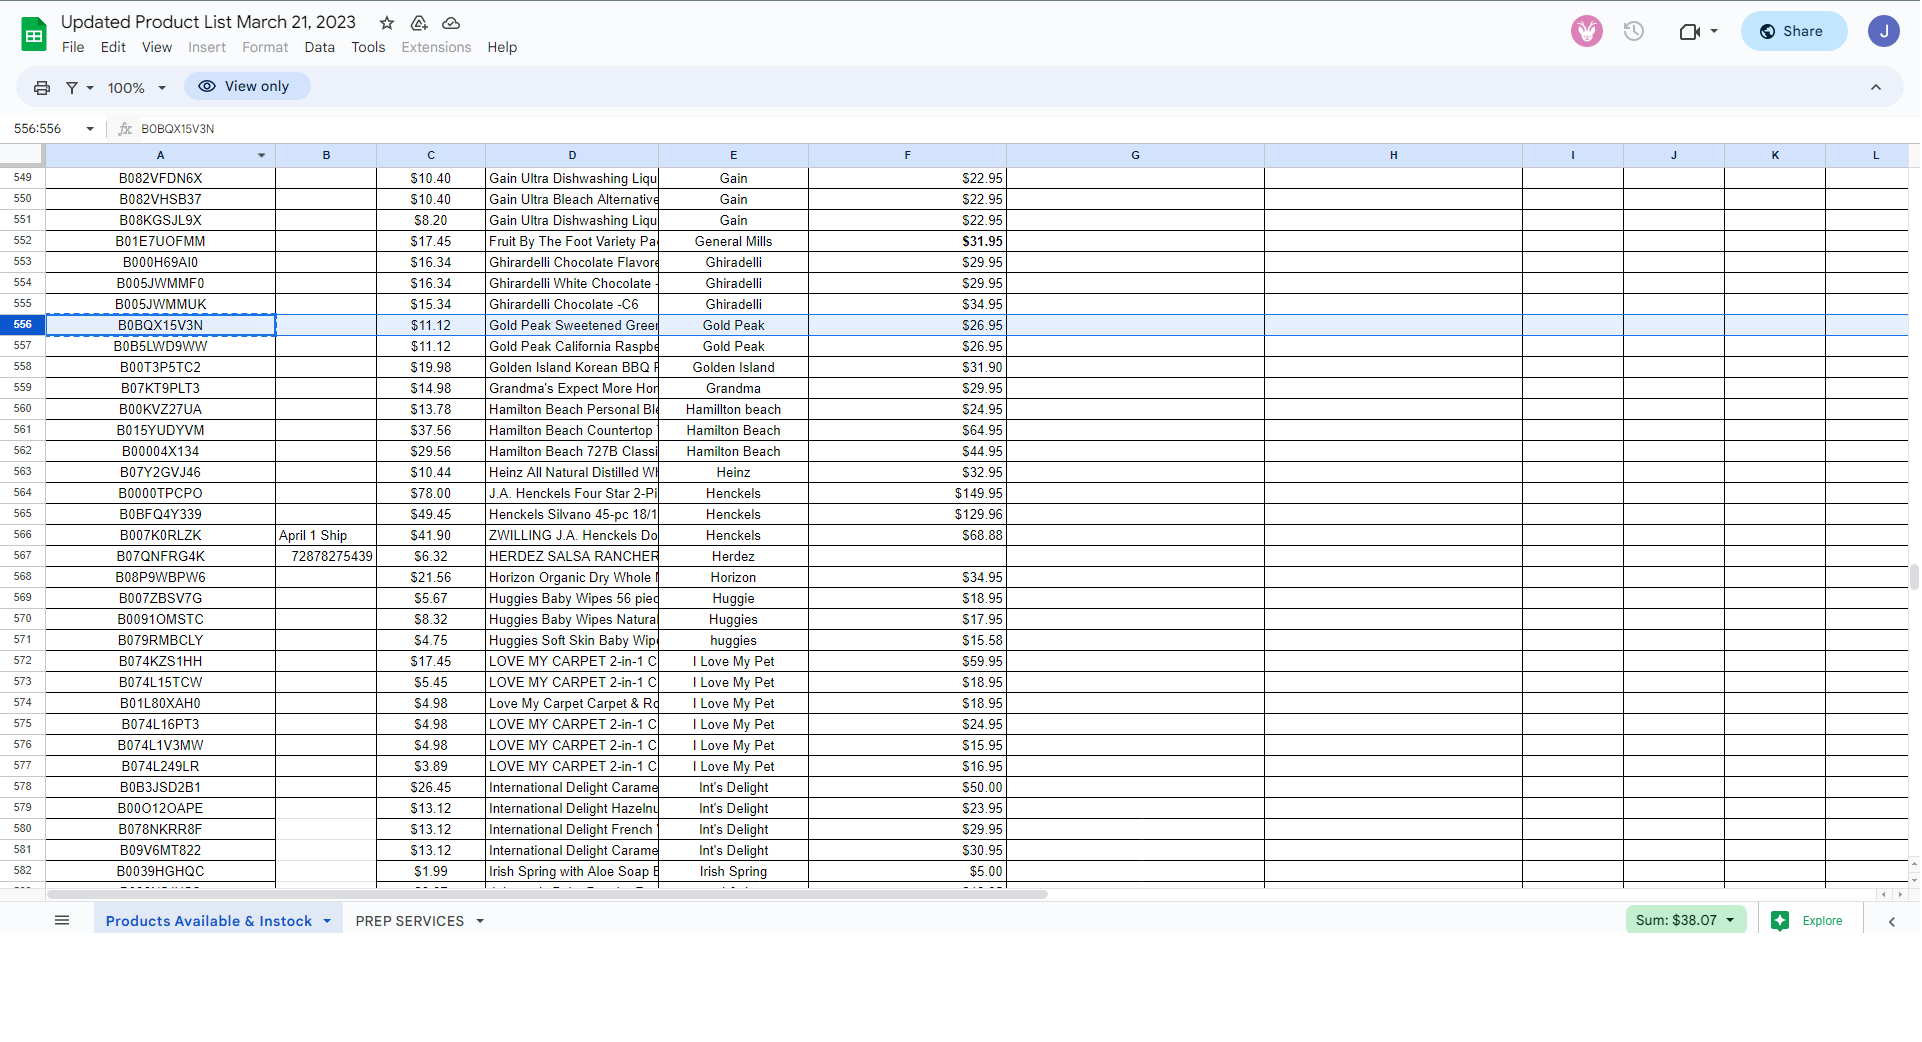Click the horizontal scrollbar thumb
The height and width of the screenshot is (1042, 1922).
tap(547, 894)
